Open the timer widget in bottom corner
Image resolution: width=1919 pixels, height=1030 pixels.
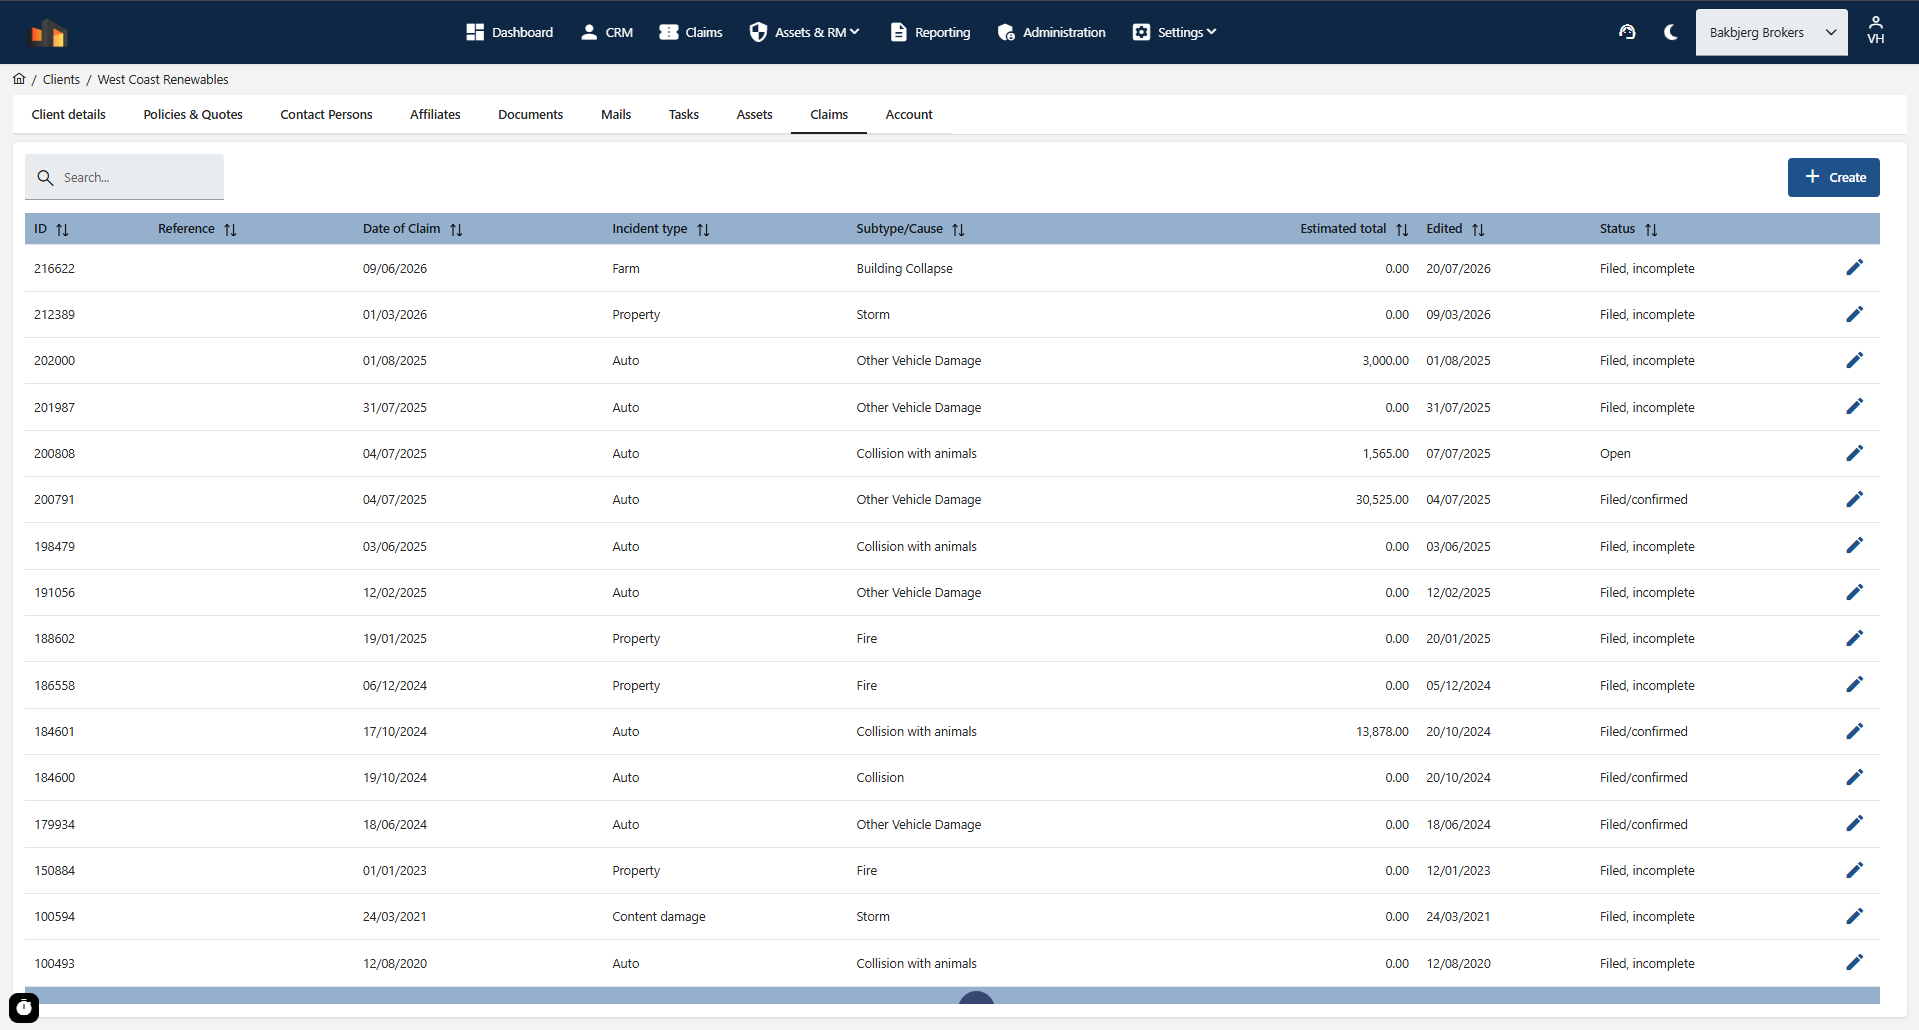pyautogui.click(x=24, y=1007)
